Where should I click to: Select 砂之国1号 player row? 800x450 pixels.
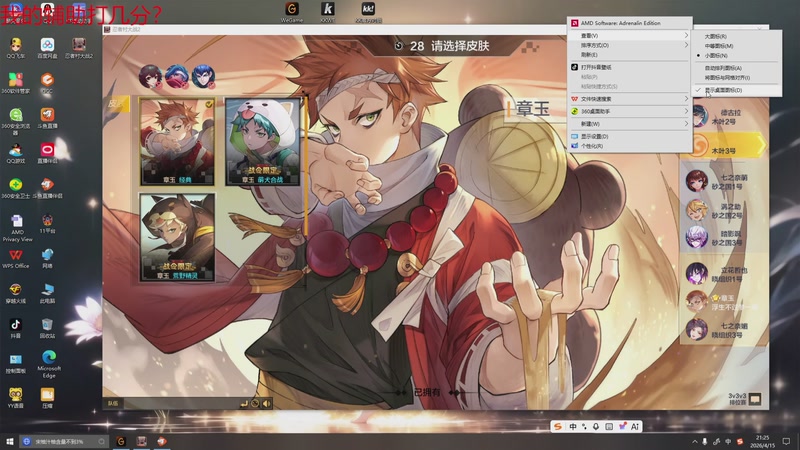tap(724, 182)
